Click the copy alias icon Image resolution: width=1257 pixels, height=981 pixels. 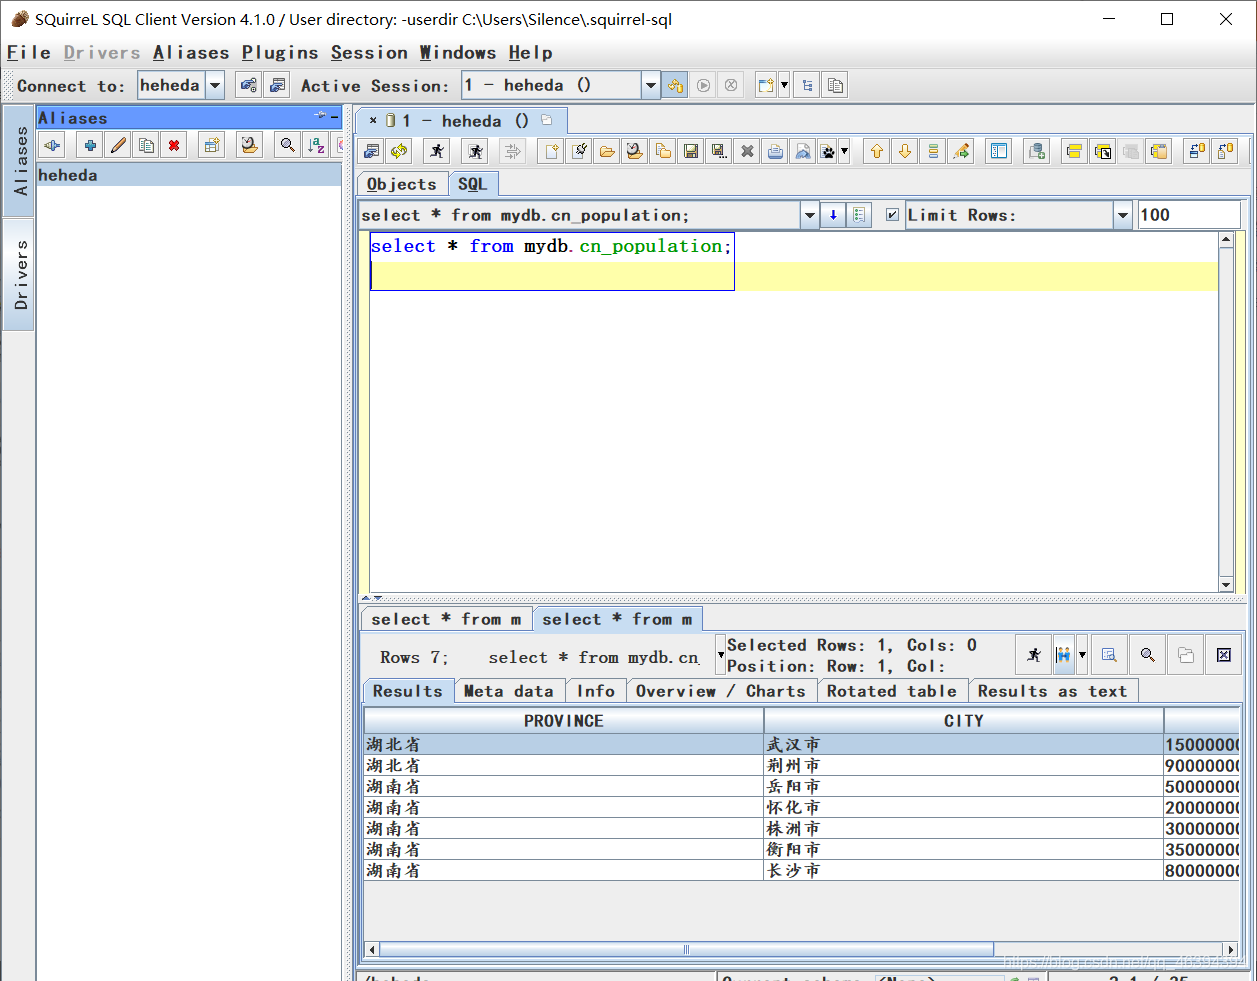point(146,145)
